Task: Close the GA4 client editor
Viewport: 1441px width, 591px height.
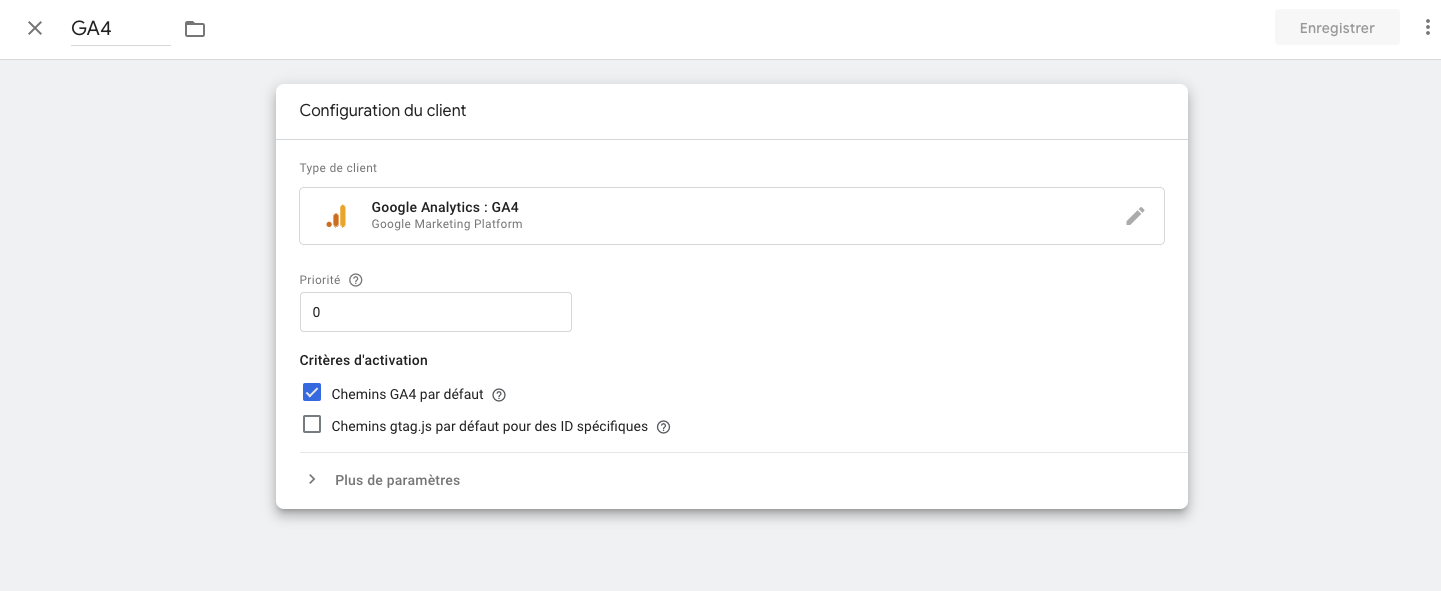Action: [x=35, y=28]
